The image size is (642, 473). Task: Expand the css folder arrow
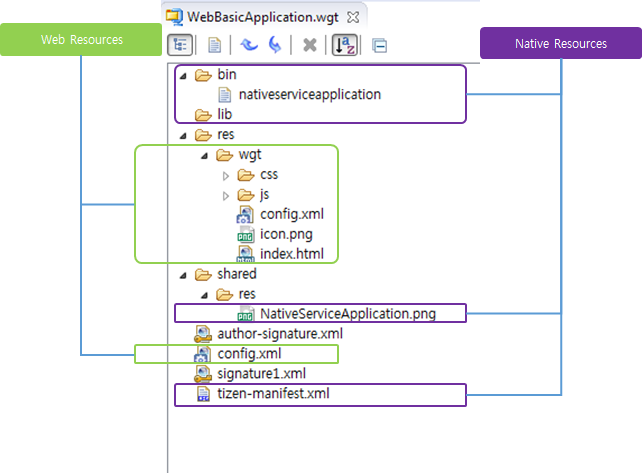[226, 175]
